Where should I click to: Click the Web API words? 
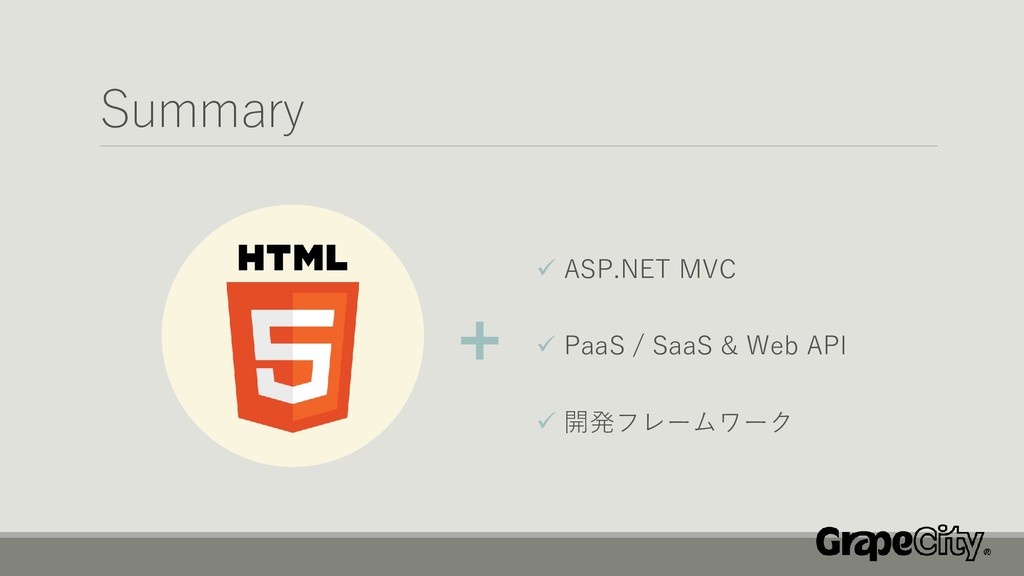click(x=796, y=345)
